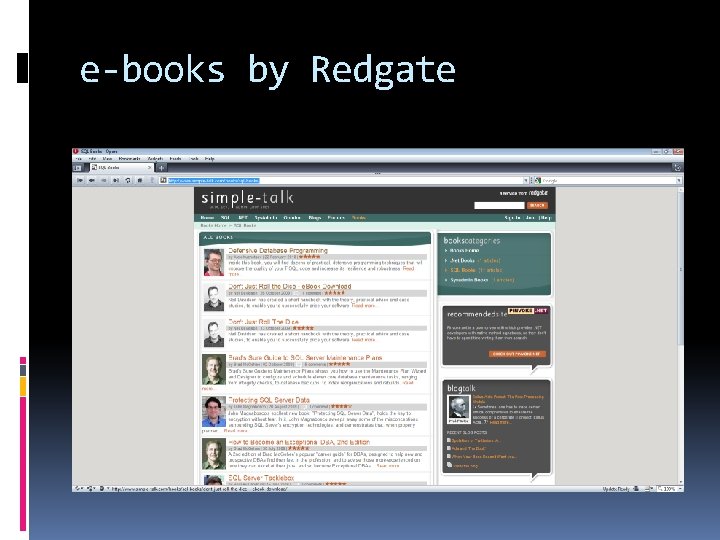Open the Home site navigation link

[207, 218]
